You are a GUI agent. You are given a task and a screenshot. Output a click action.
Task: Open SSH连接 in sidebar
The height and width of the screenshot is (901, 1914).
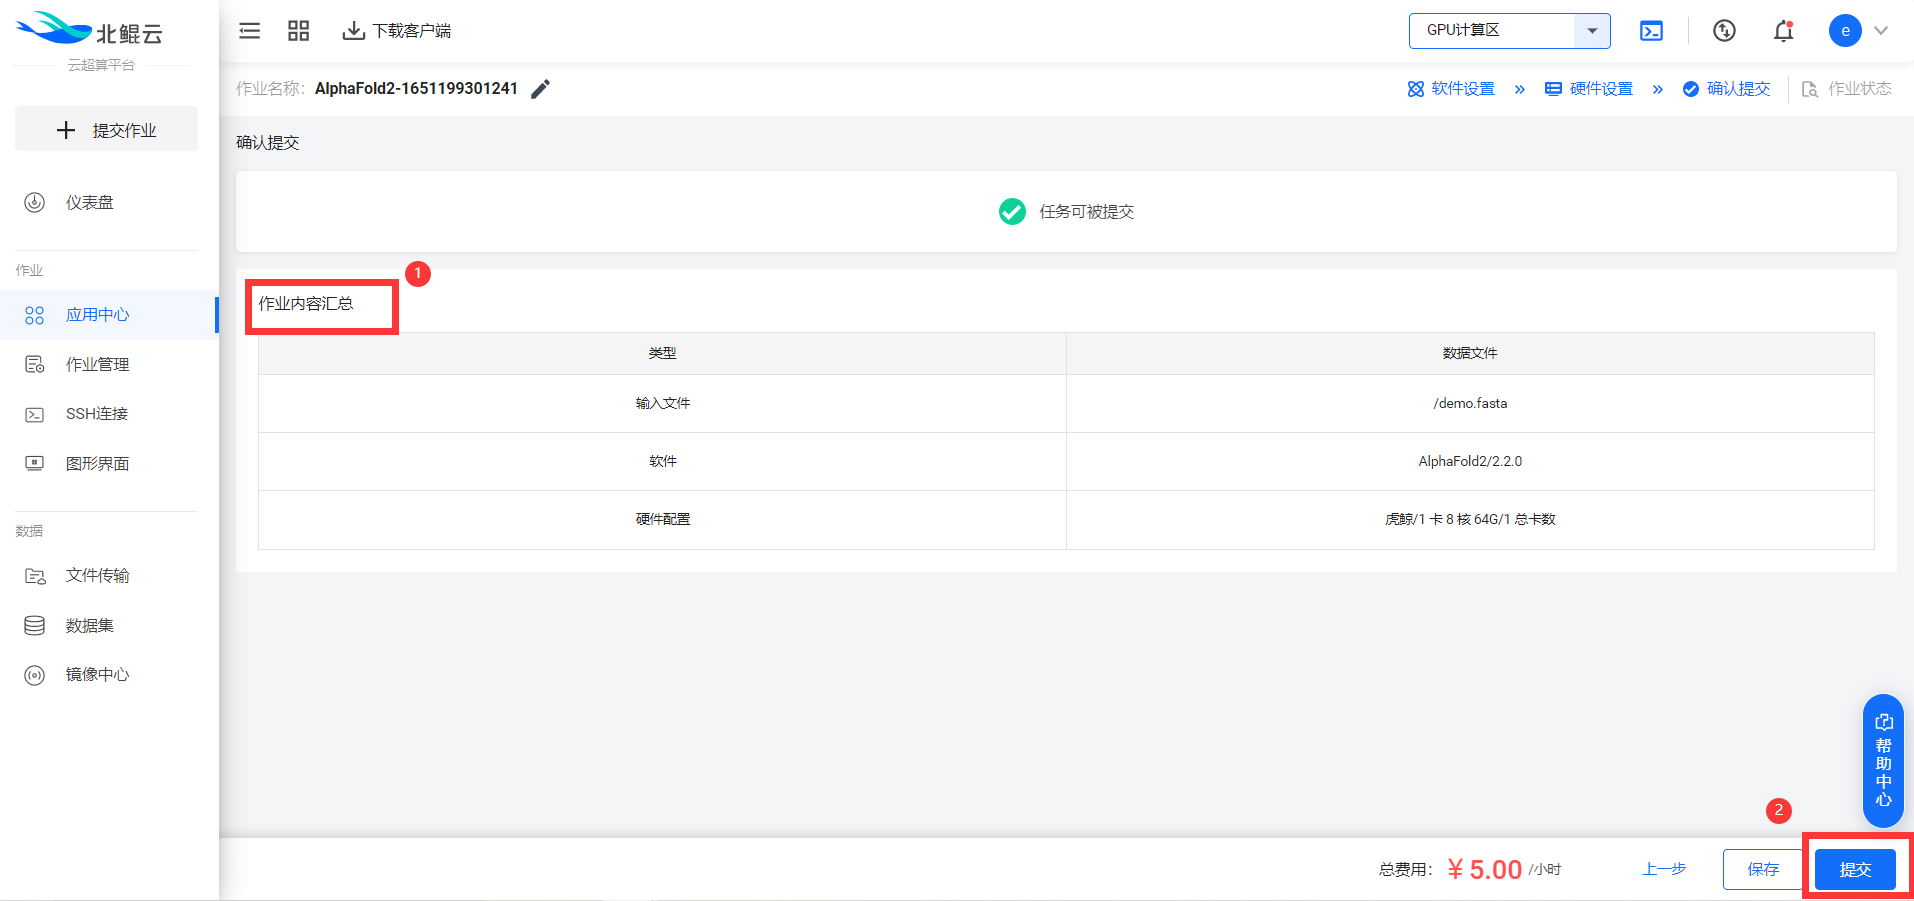point(108,414)
